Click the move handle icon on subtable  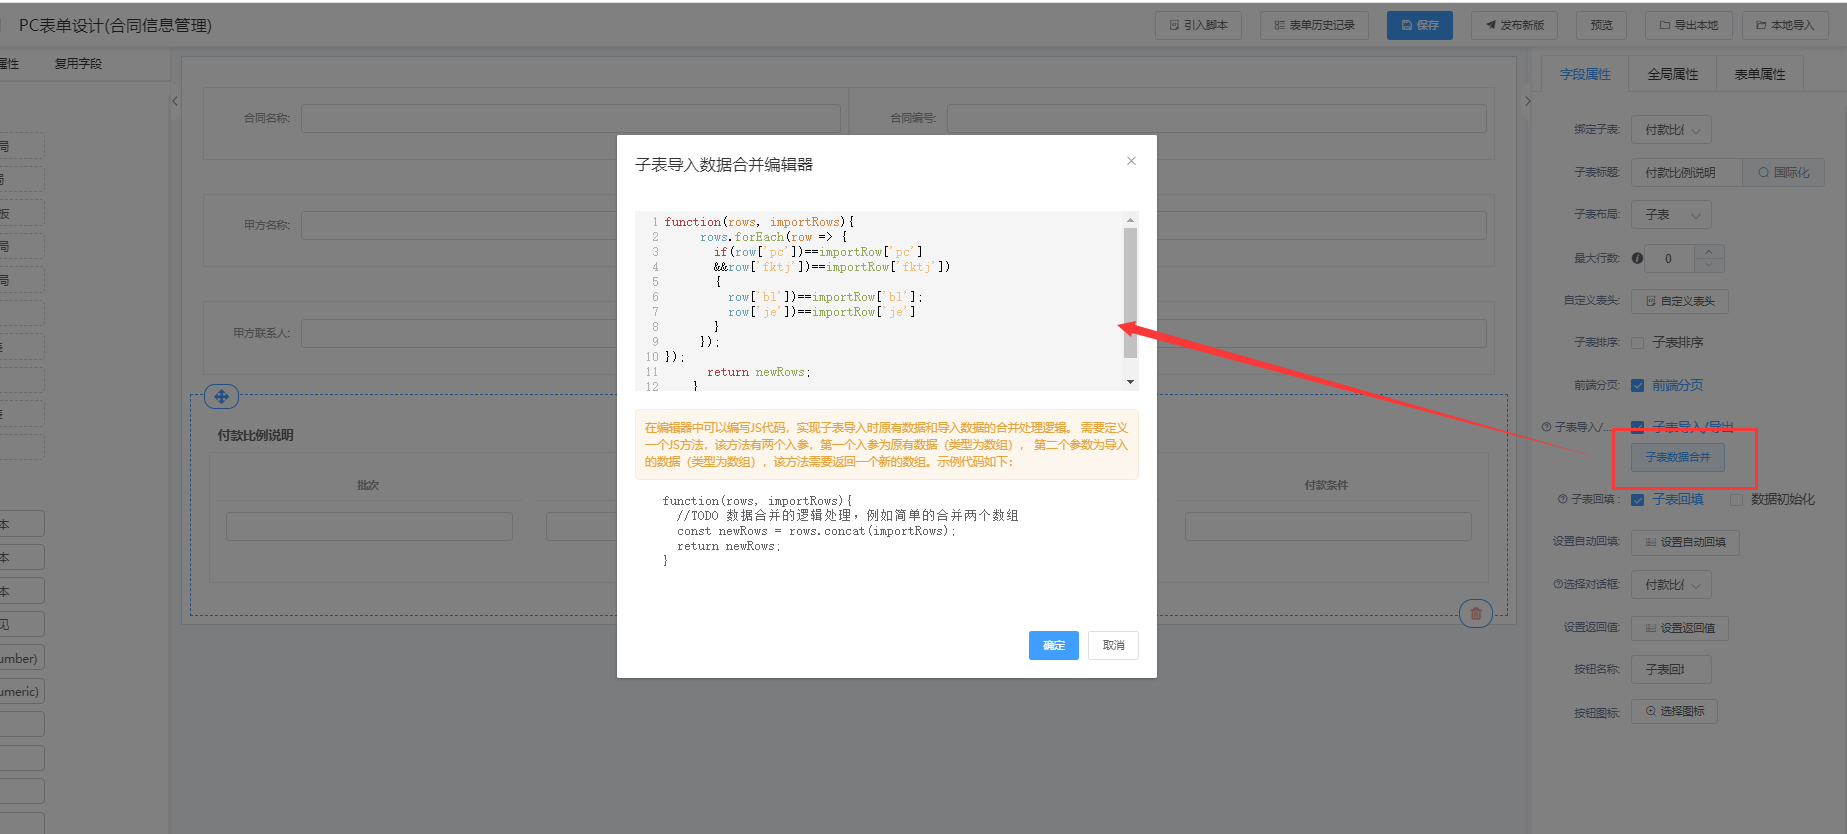click(x=221, y=397)
